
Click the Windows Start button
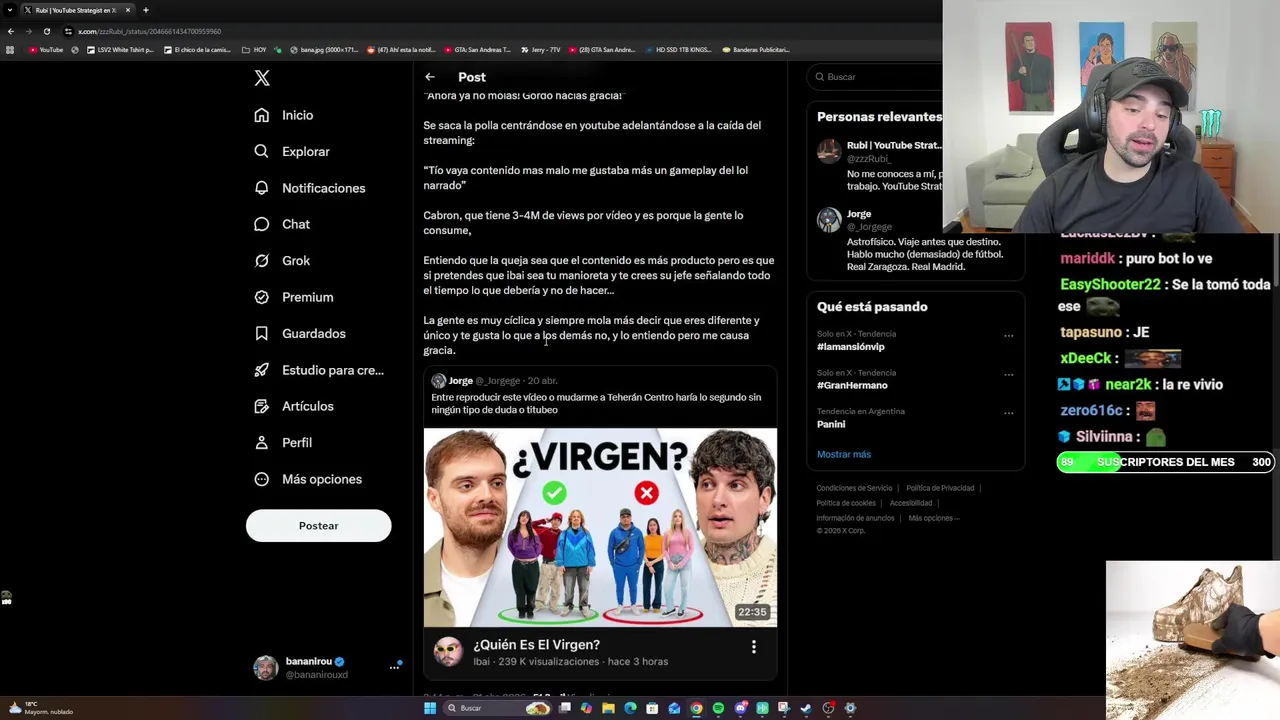click(430, 708)
